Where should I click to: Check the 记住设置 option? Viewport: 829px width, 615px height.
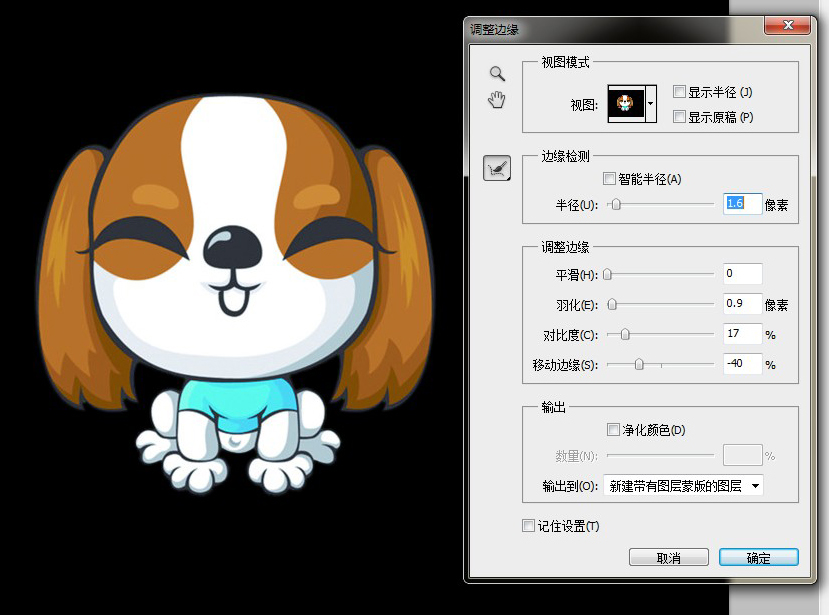[x=529, y=526]
